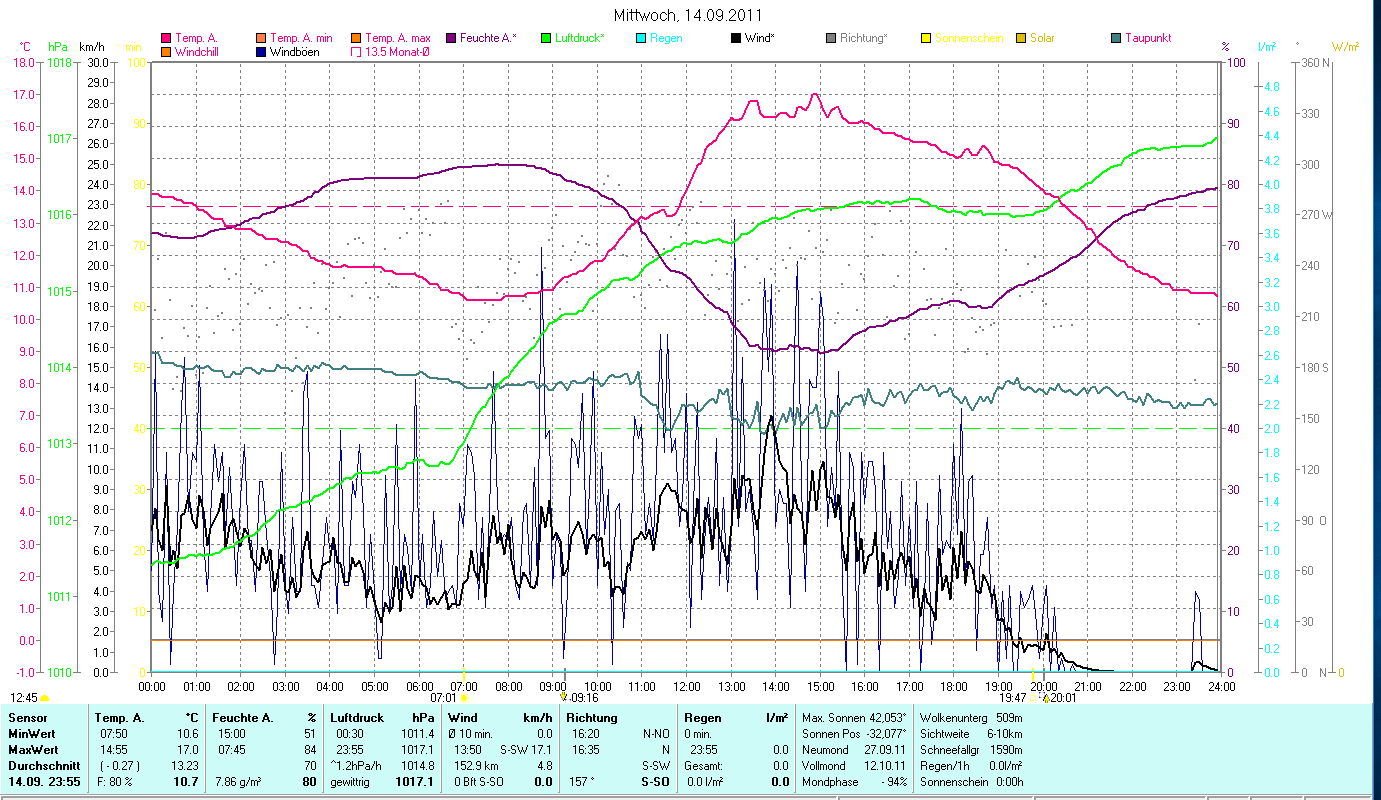Click the 'Wolkenunterg 509m' entry
This screenshot has width=1381, height=800.
click(x=971, y=718)
